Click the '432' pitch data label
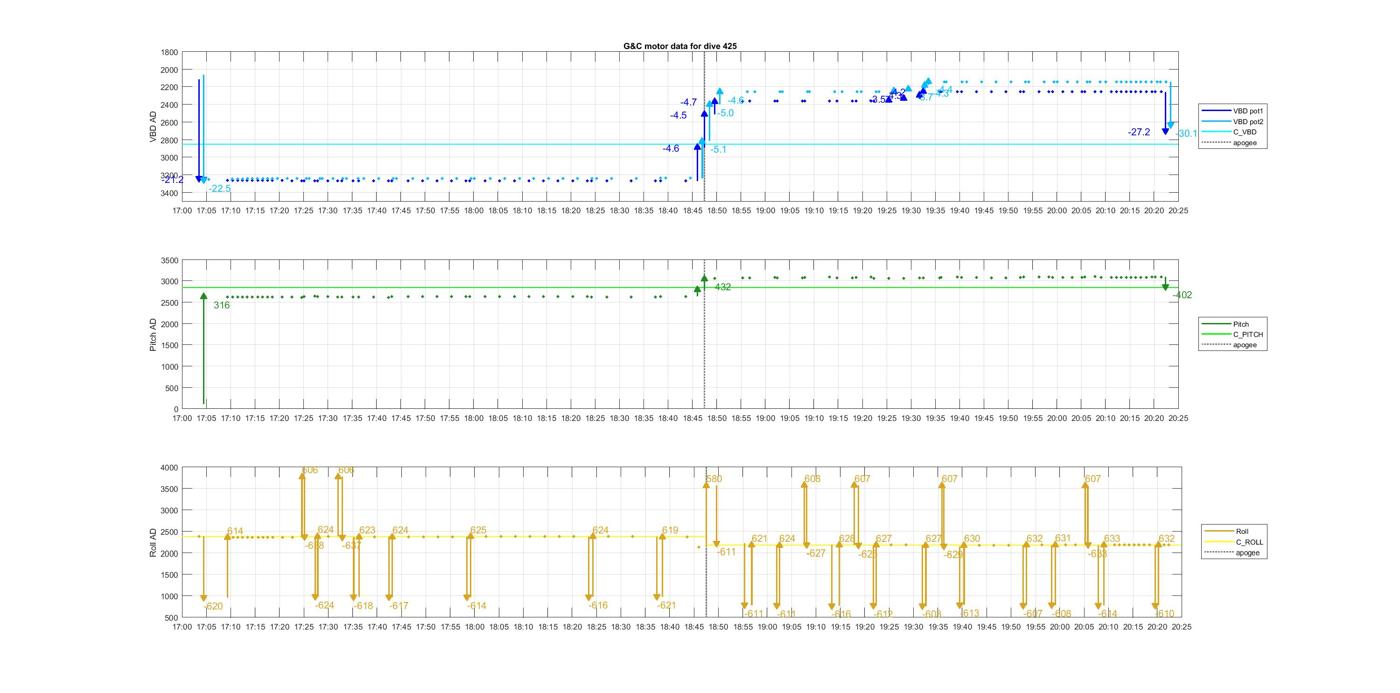 [x=722, y=287]
